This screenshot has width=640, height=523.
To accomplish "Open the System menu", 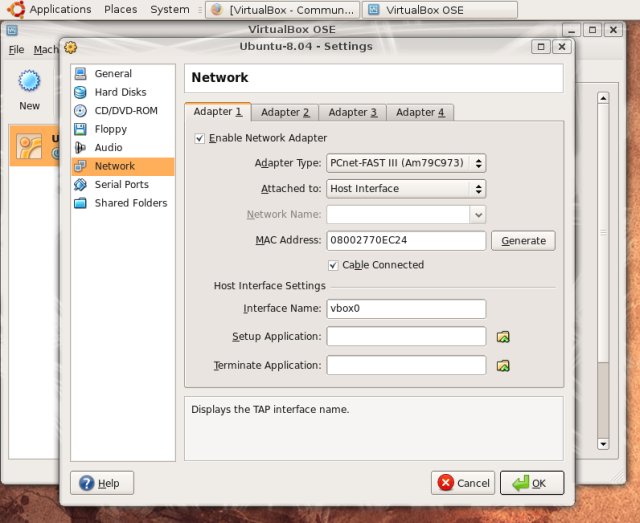I will coord(170,9).
